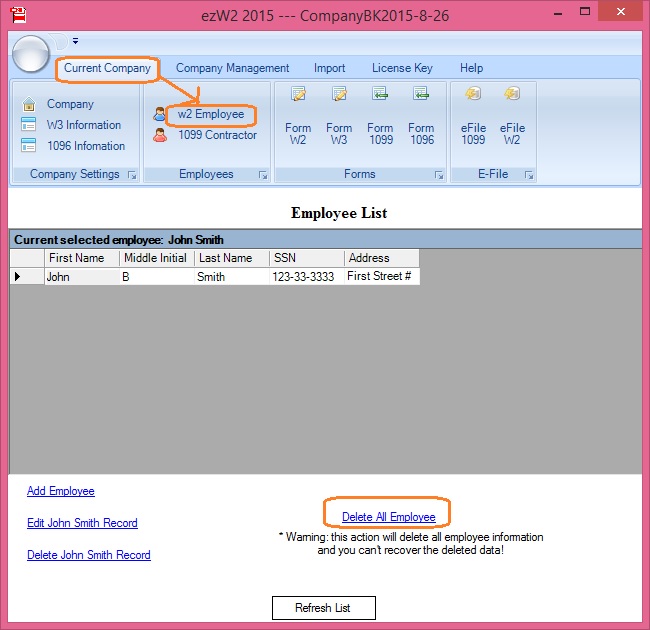650x630 pixels.
Task: Open the Form 1096 icon
Action: click(421, 96)
